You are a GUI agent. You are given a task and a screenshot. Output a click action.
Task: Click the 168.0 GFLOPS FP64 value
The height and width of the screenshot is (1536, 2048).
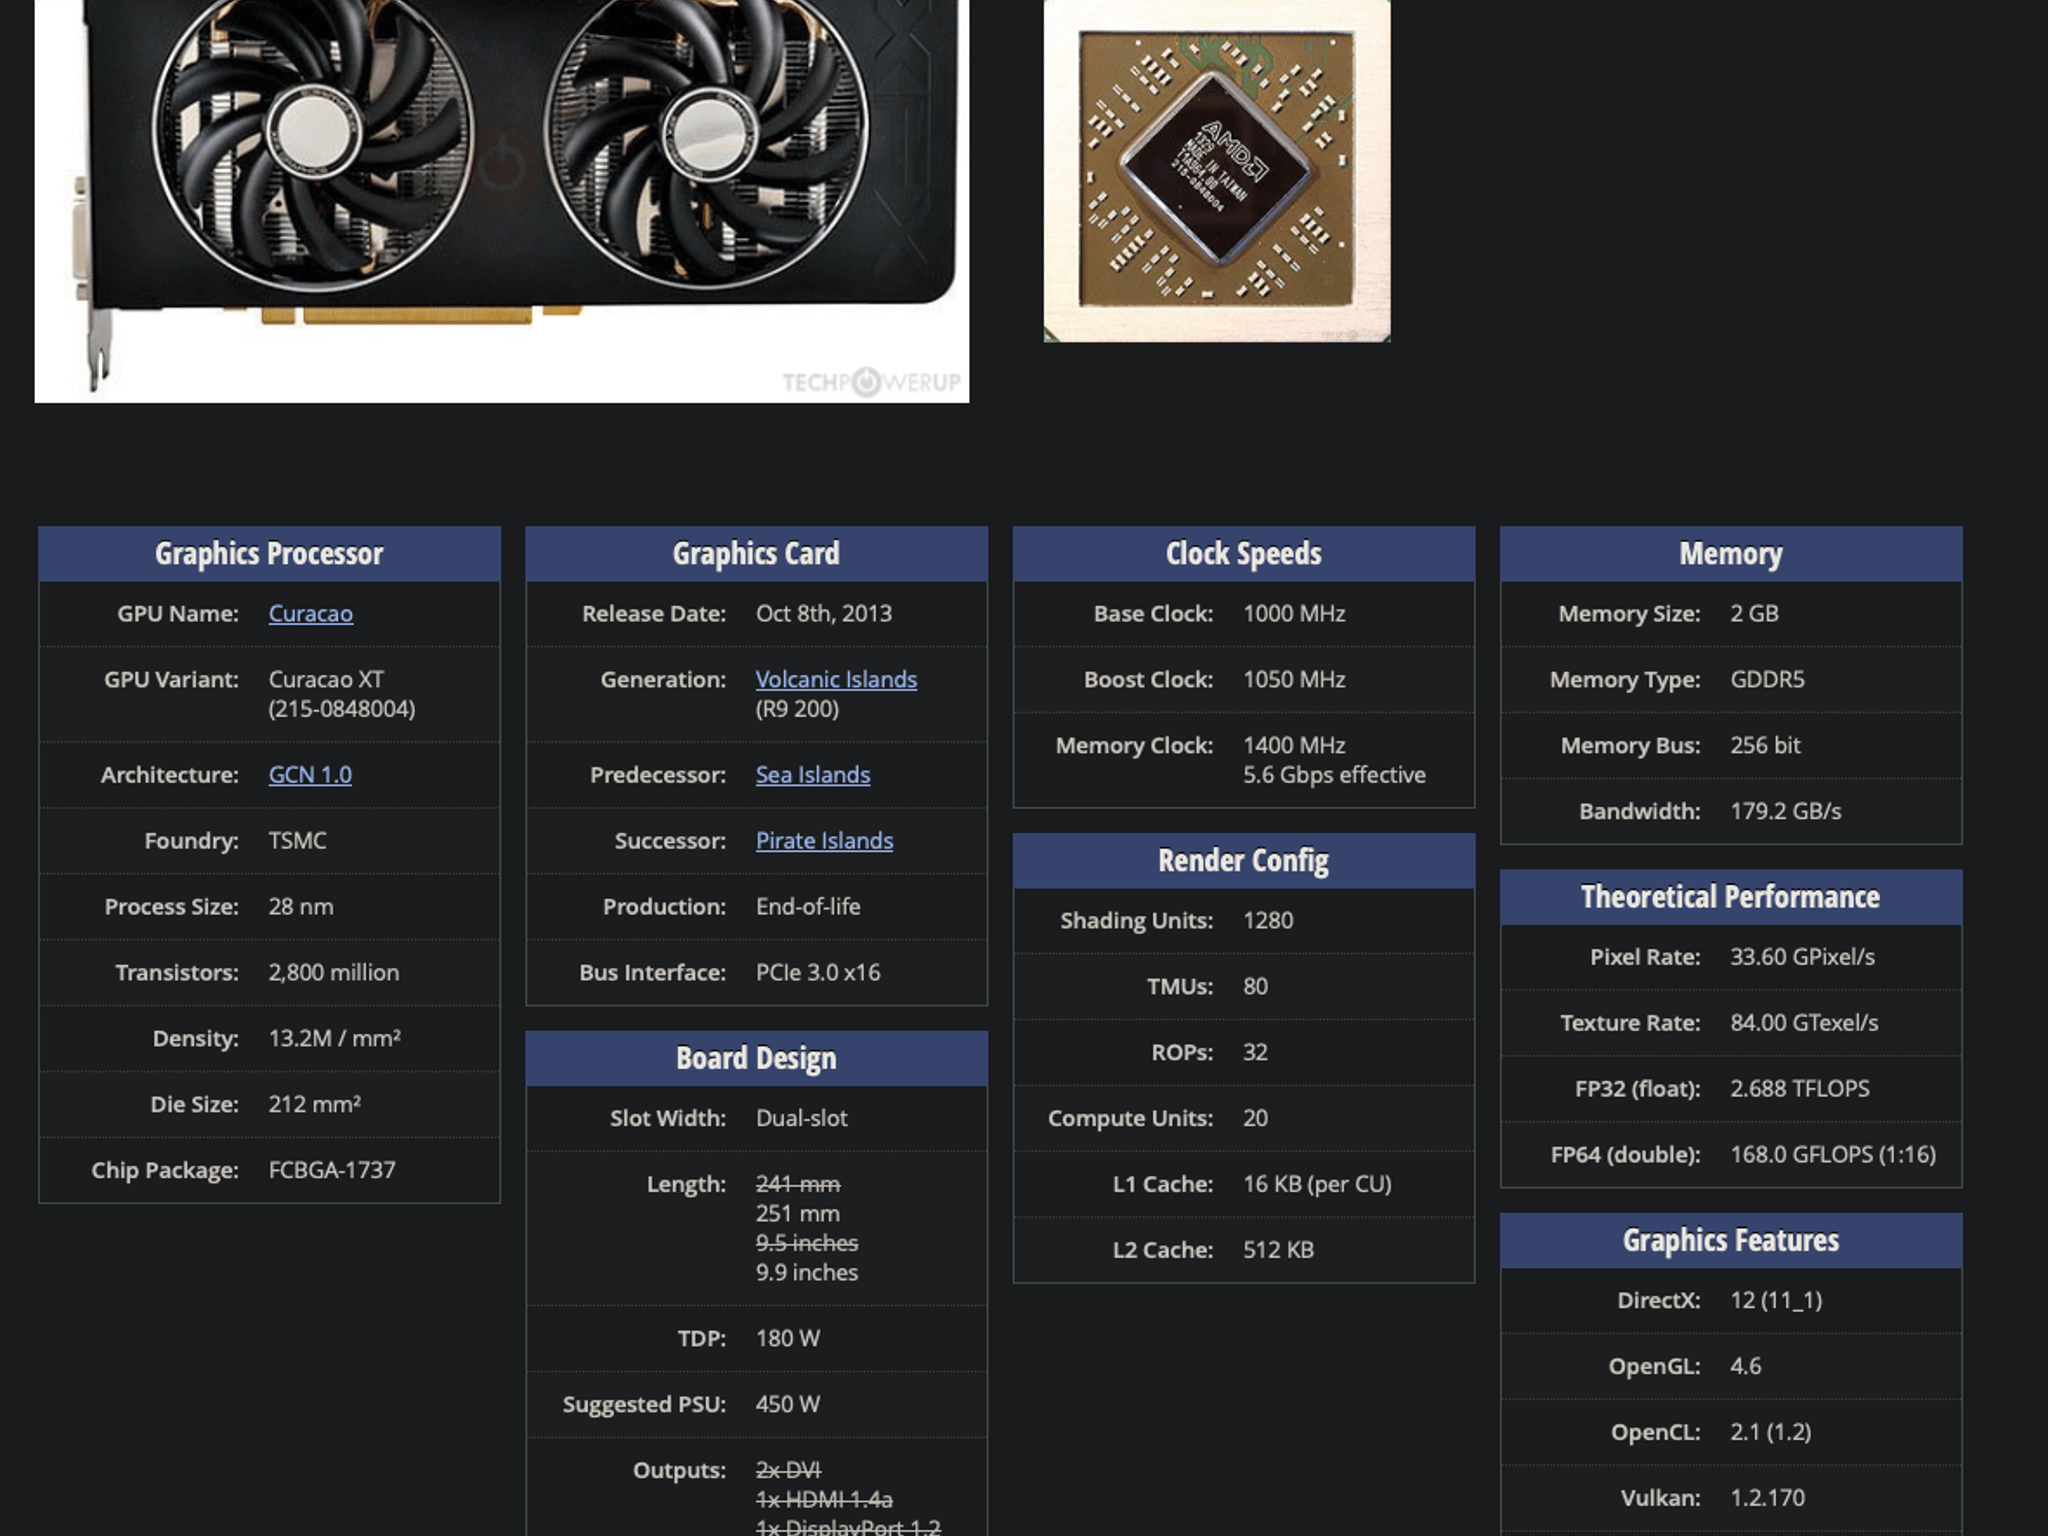[x=1833, y=1155]
